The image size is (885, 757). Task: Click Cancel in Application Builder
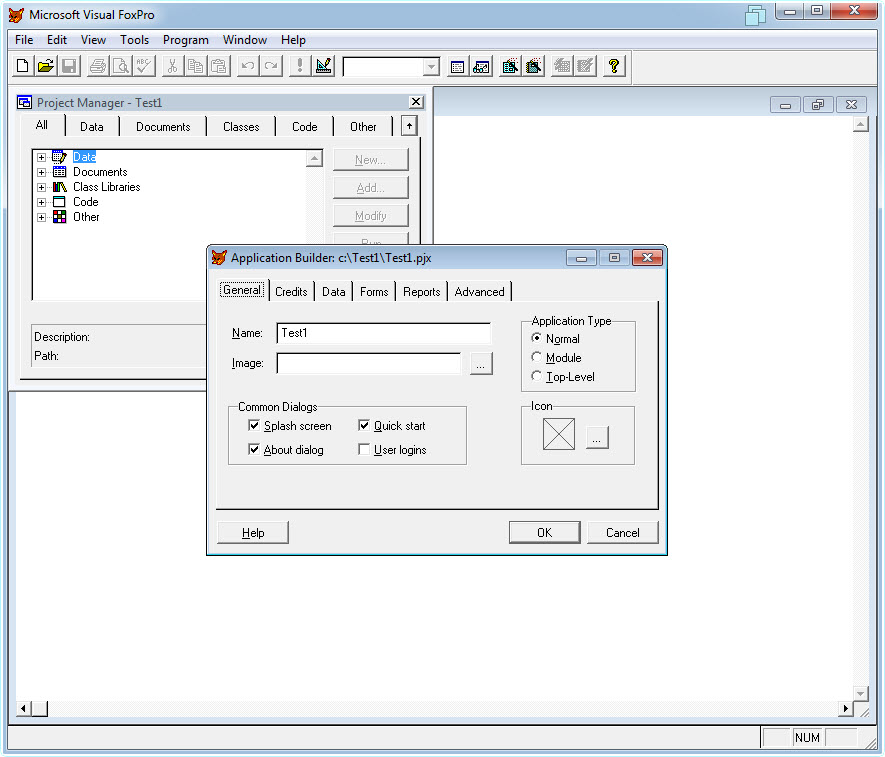point(623,532)
